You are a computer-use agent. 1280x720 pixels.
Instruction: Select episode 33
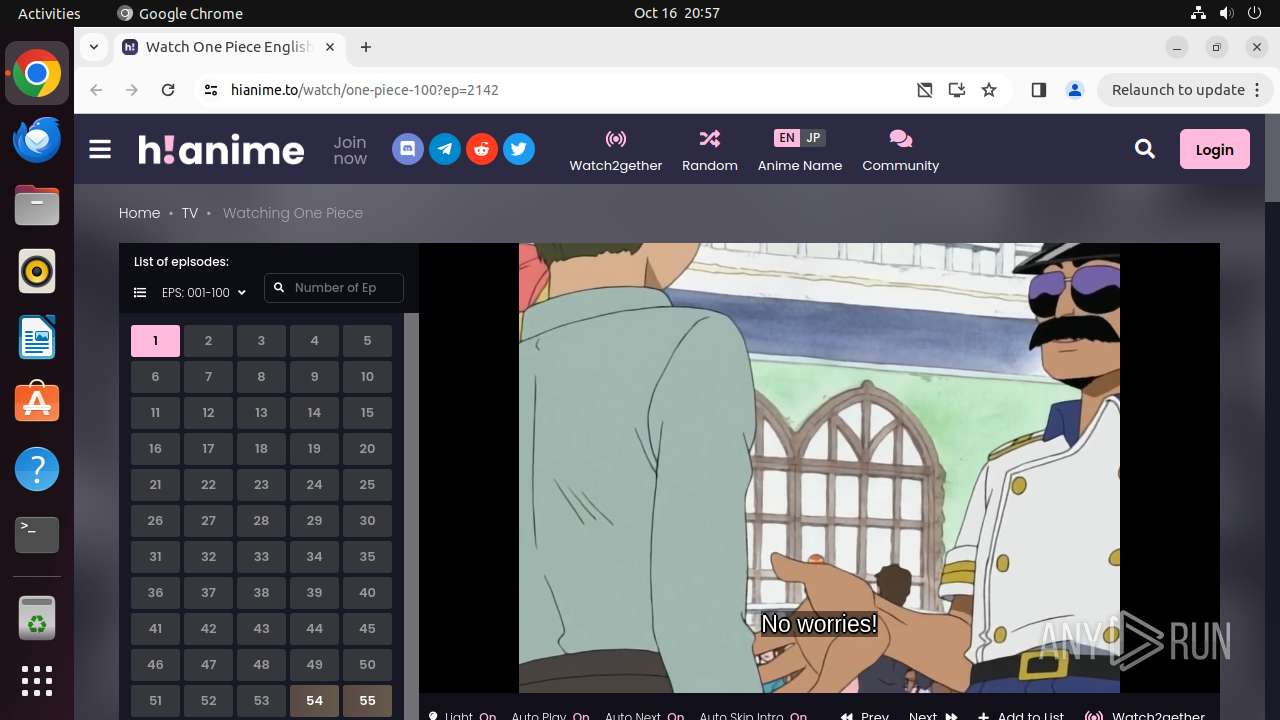pos(261,557)
